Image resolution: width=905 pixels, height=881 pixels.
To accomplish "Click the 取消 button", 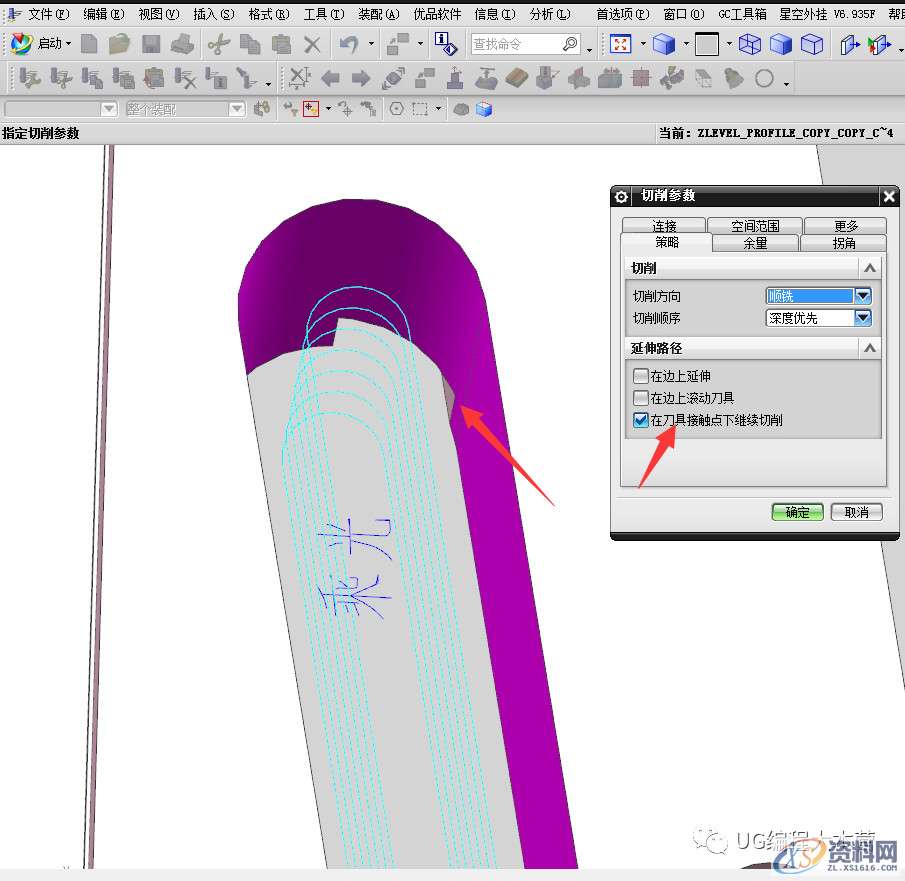I will (x=856, y=512).
